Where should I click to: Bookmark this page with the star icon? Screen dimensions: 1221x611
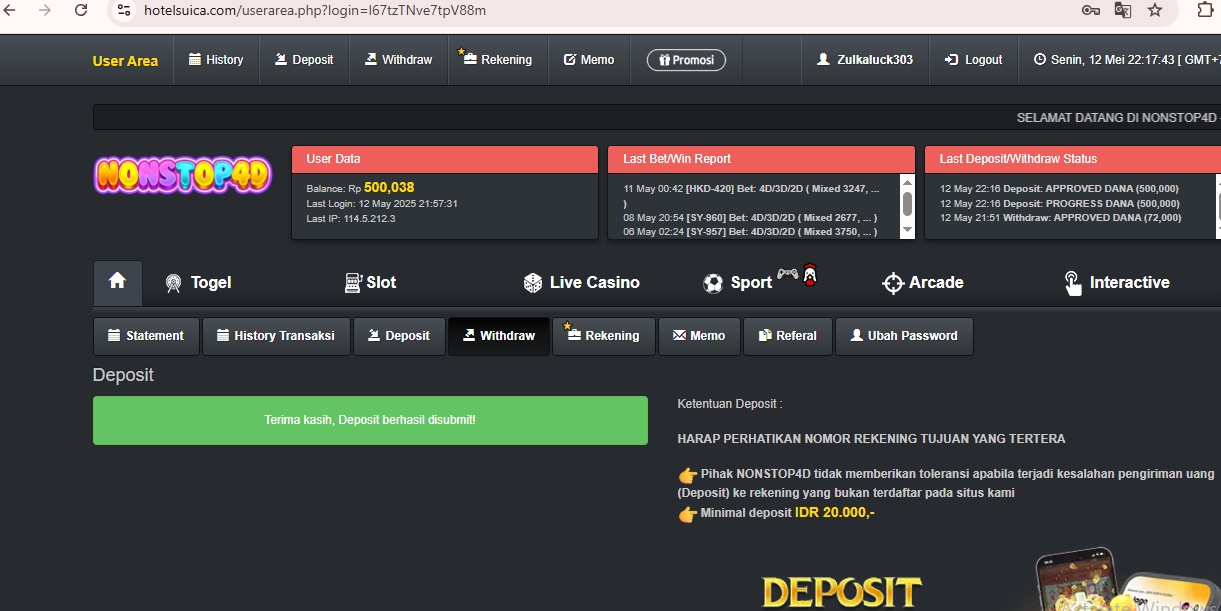pyautogui.click(x=1155, y=10)
